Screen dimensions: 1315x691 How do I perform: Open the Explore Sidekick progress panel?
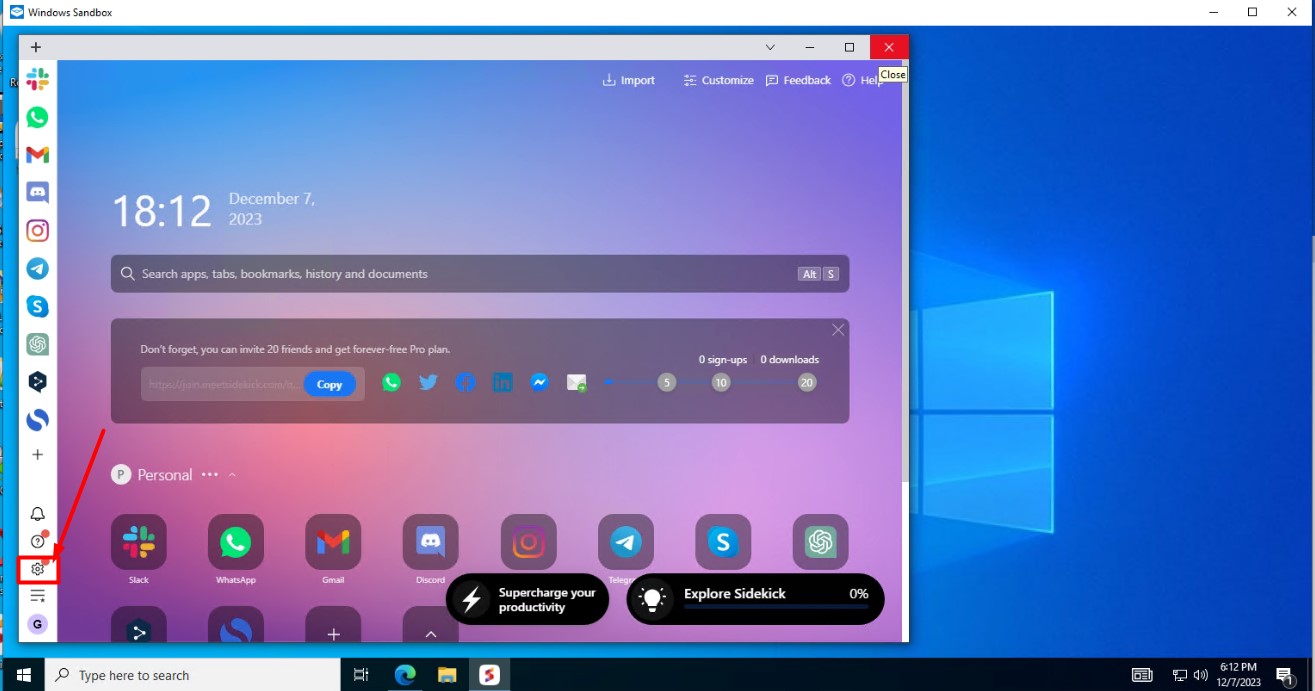click(x=755, y=599)
